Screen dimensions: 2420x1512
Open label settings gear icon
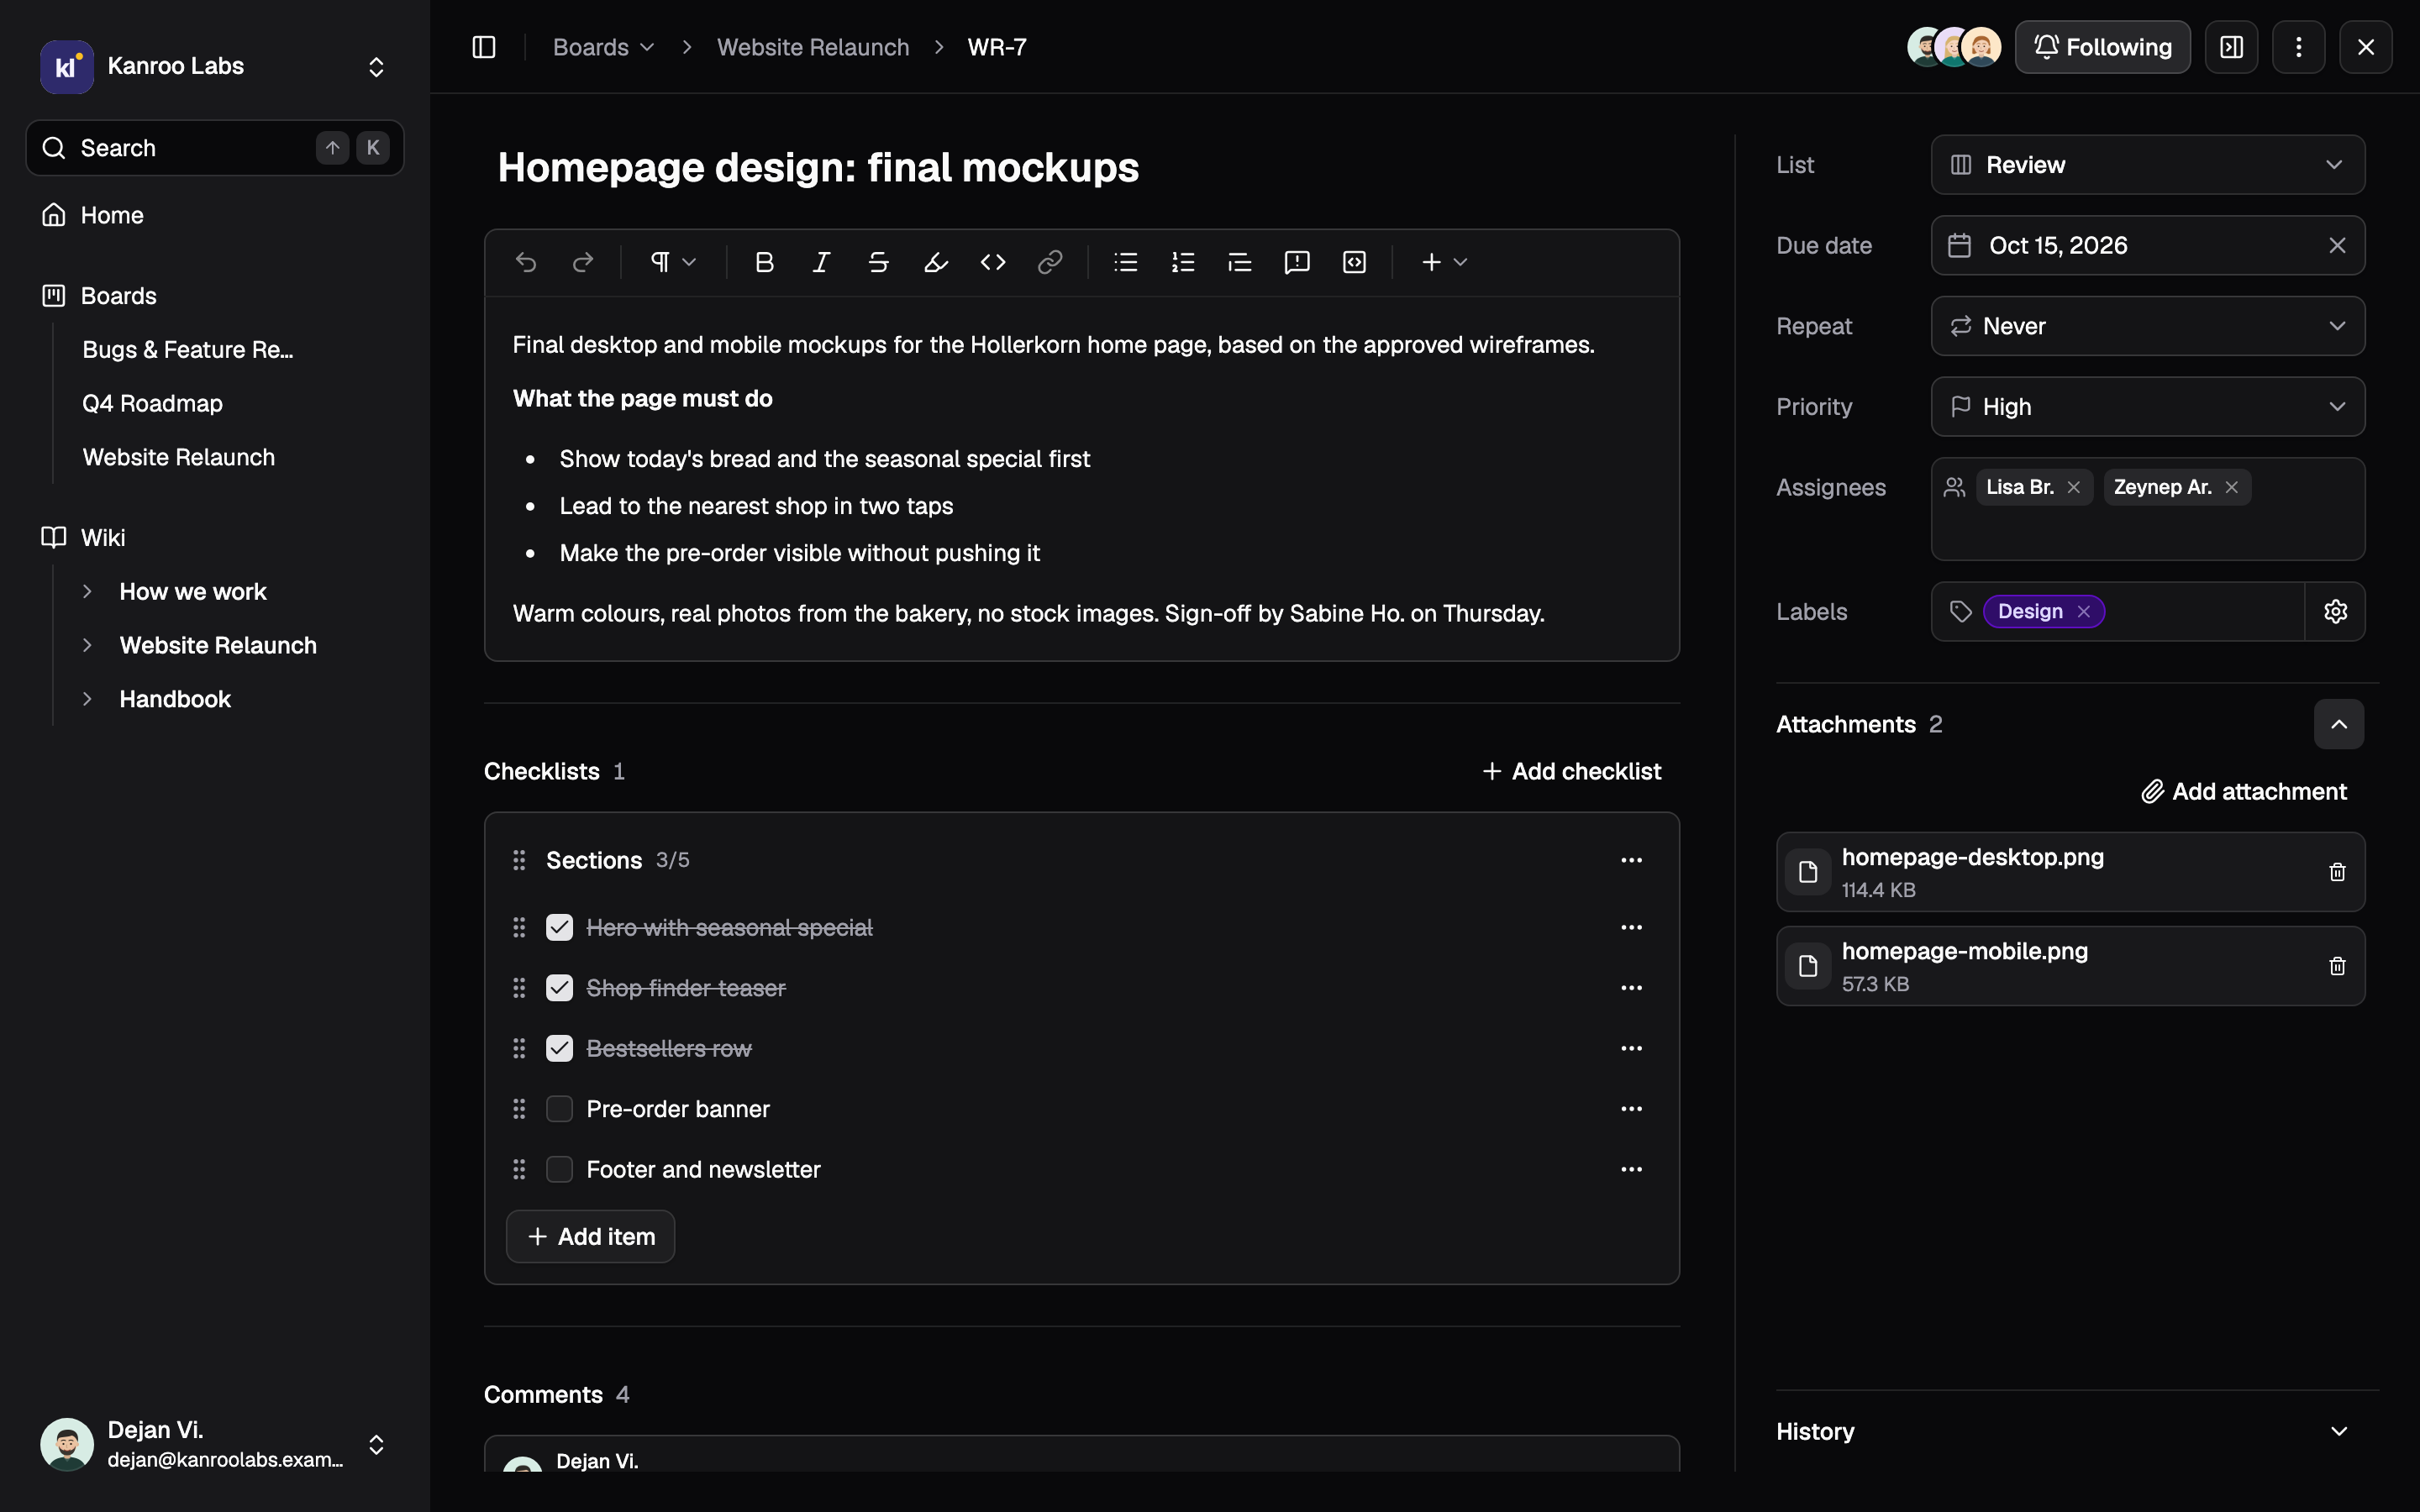point(2335,611)
